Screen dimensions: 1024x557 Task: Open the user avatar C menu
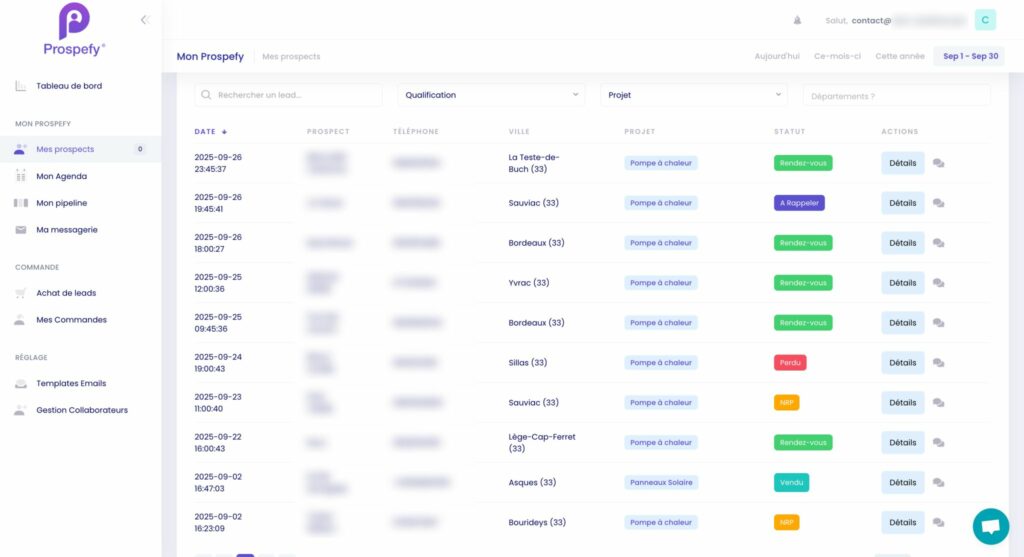pos(985,20)
